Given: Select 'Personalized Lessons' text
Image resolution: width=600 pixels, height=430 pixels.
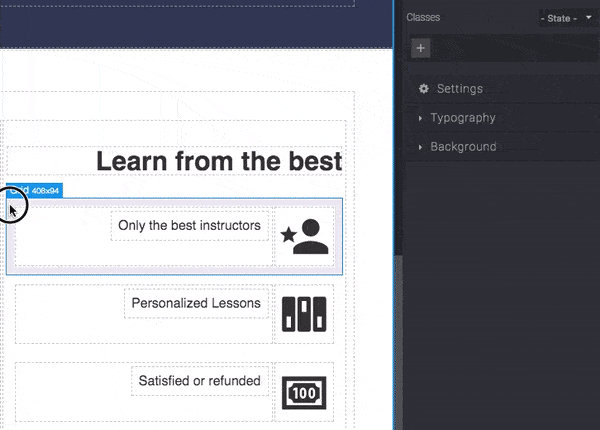Looking at the screenshot, I should coord(196,303).
